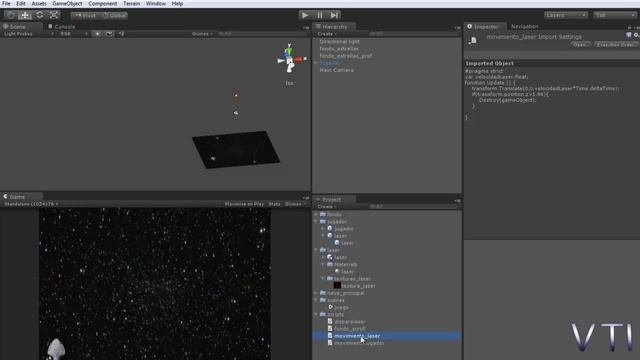
Task: Open the Scene view Gizmos dropdown
Action: (x=202, y=34)
